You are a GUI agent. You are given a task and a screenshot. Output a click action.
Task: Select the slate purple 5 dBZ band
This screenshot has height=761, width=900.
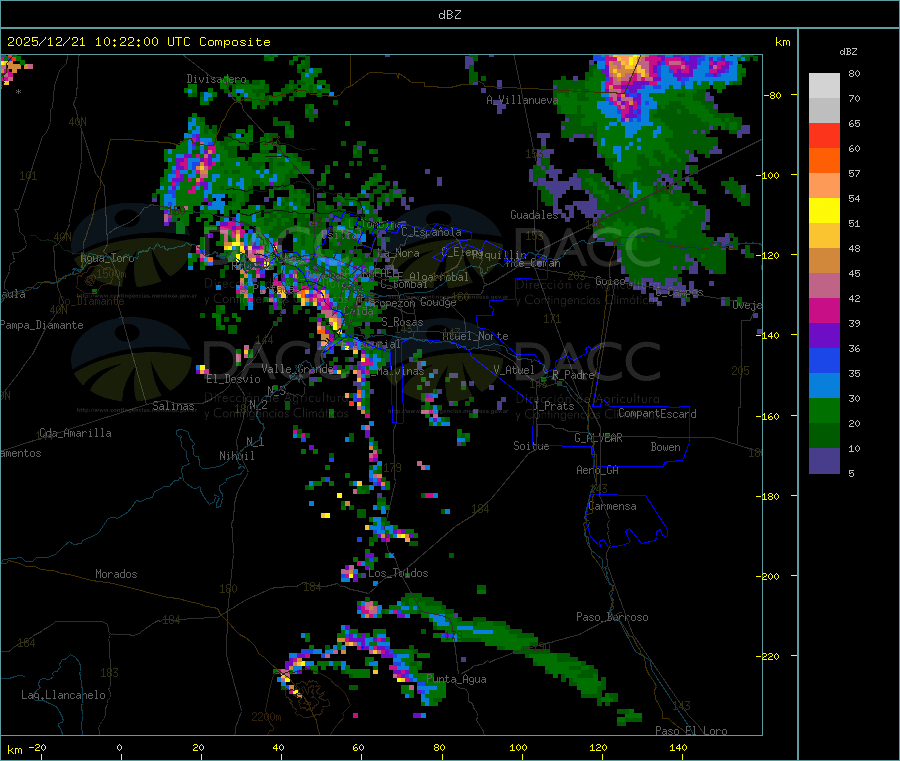824,461
